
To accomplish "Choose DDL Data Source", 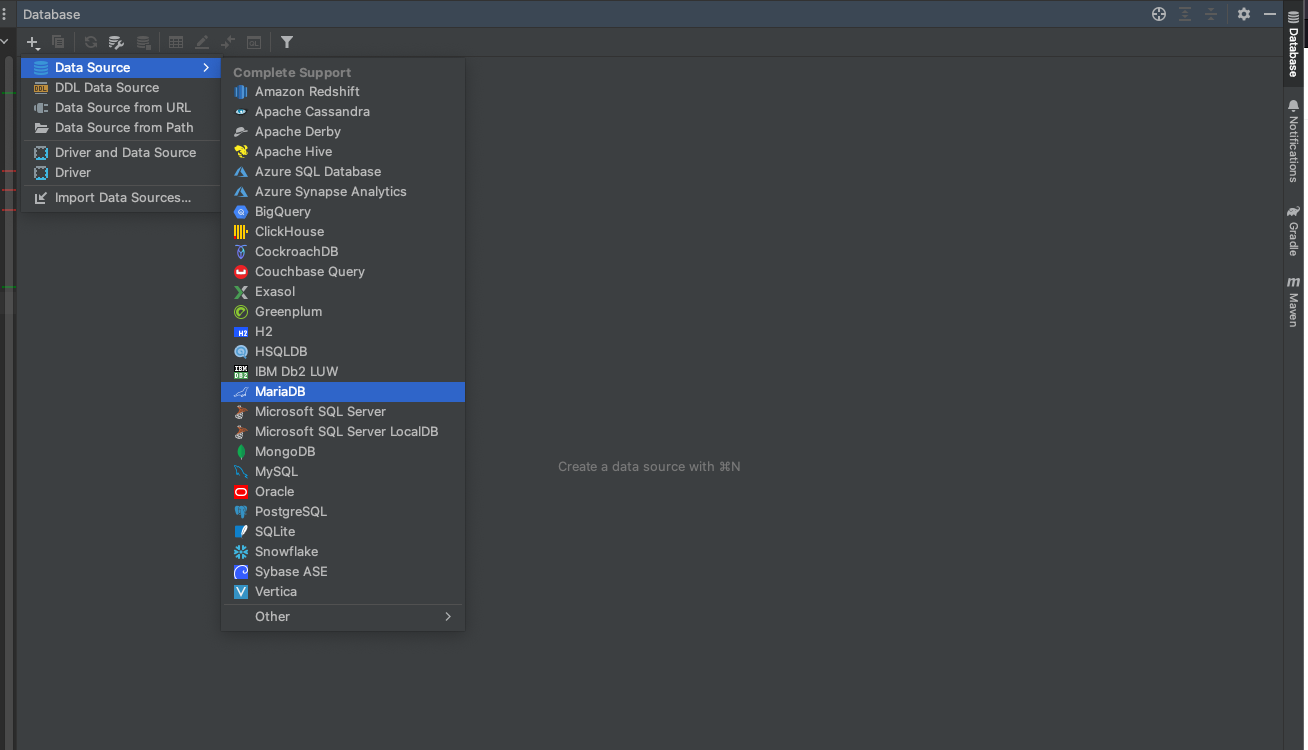I will pos(121,88).
